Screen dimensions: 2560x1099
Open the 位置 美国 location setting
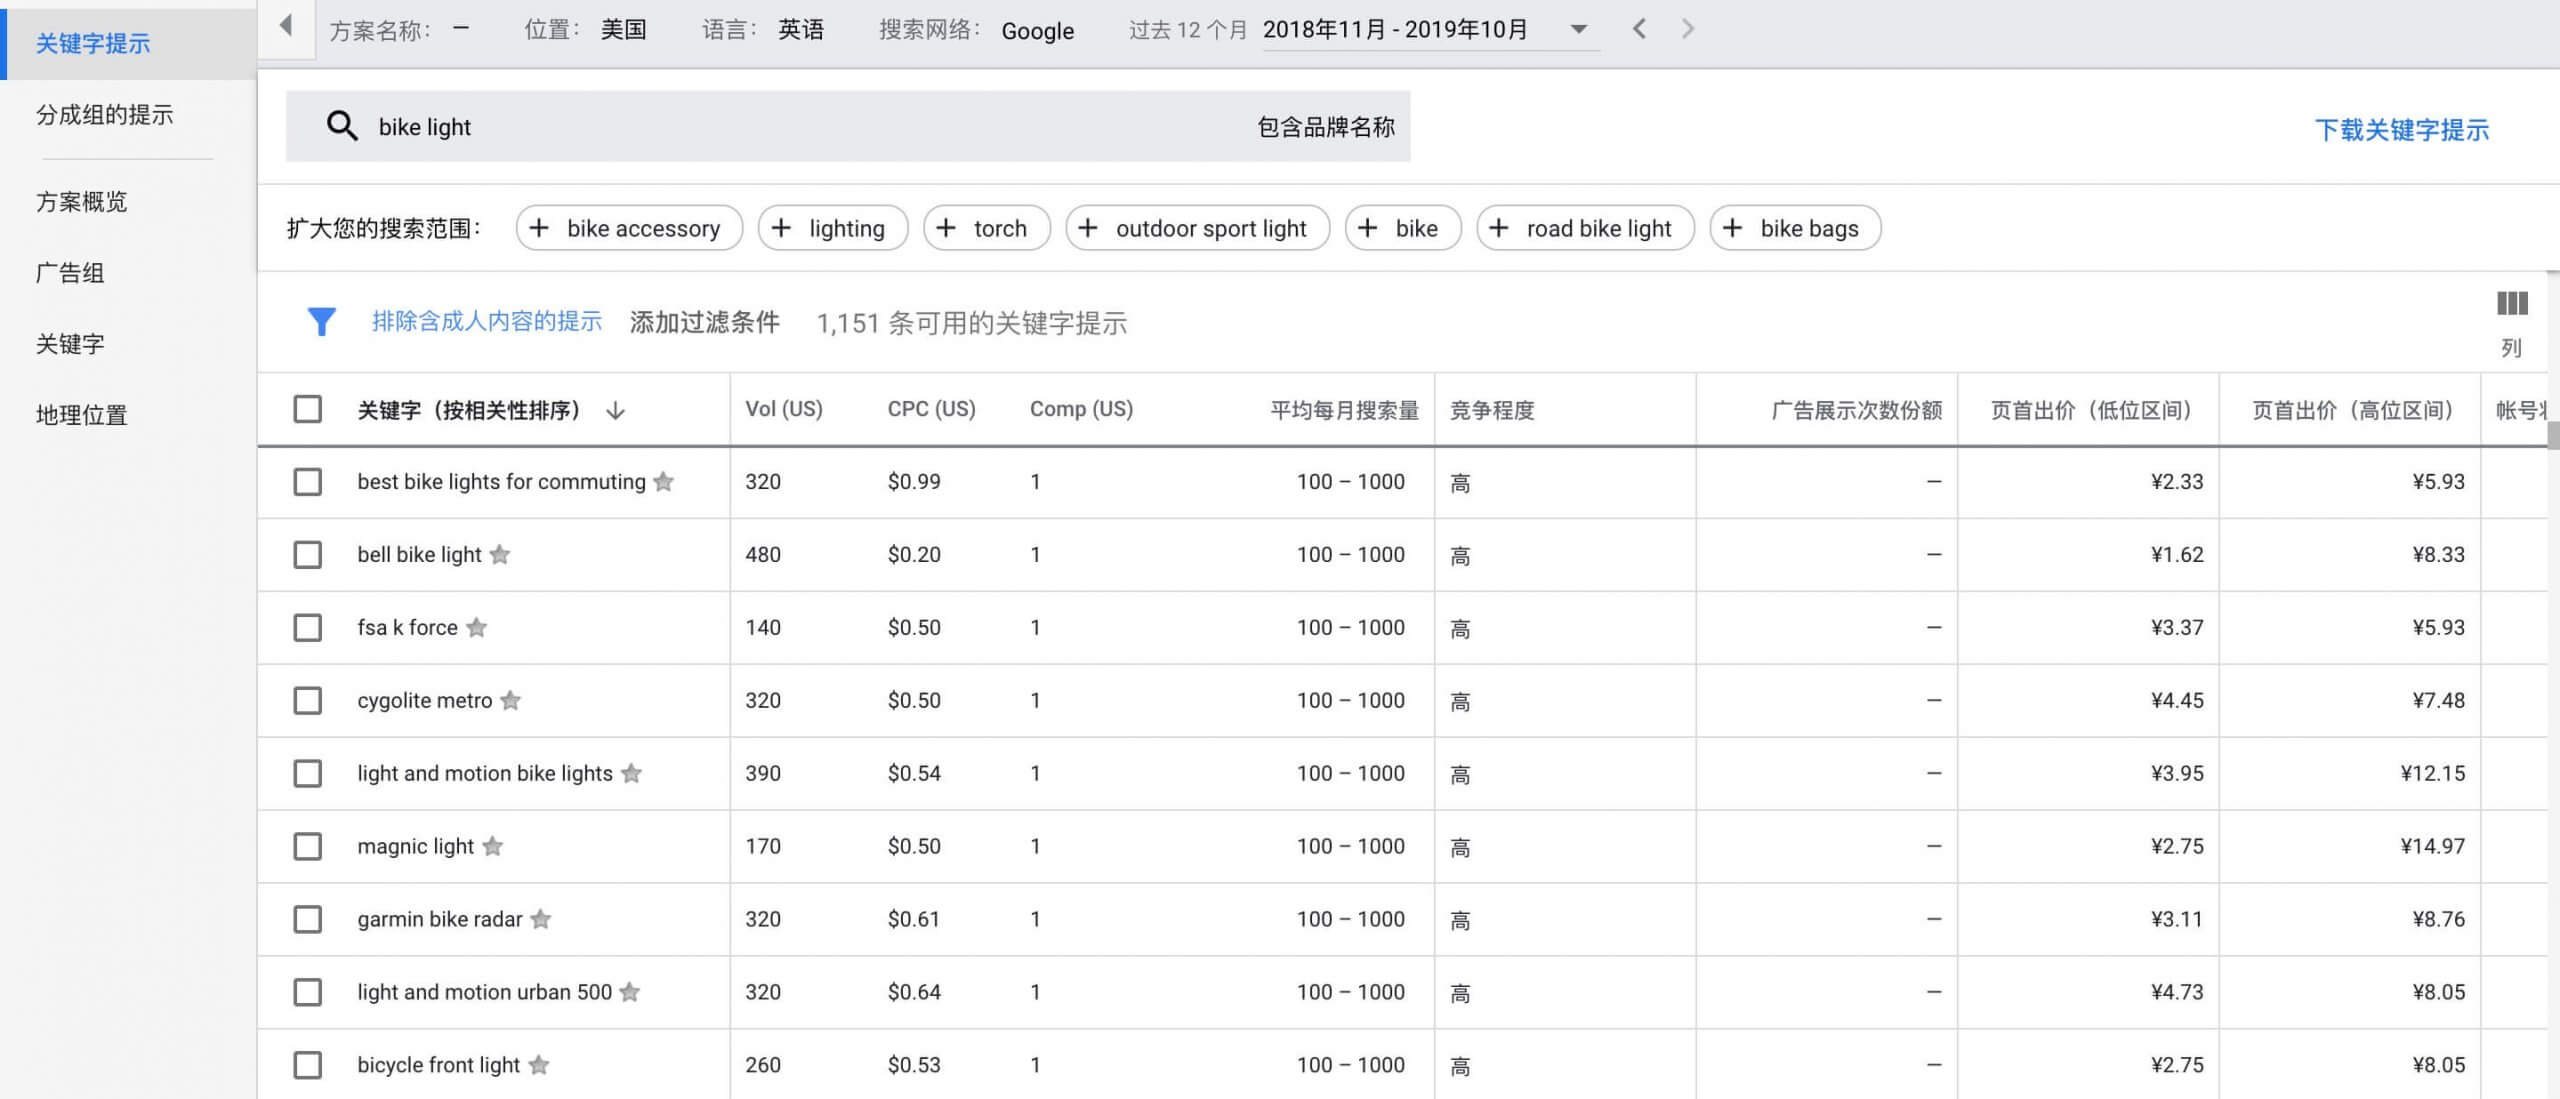tap(586, 30)
